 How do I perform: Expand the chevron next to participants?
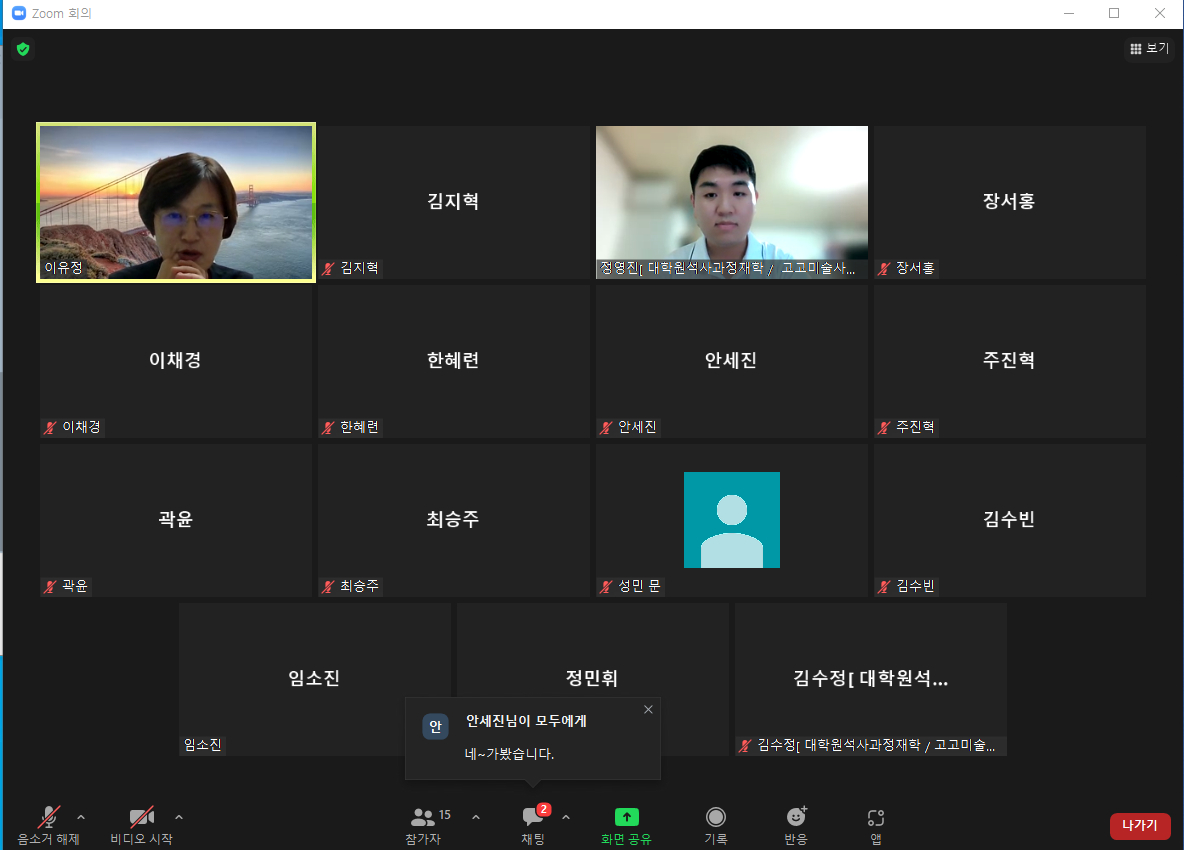click(x=476, y=817)
